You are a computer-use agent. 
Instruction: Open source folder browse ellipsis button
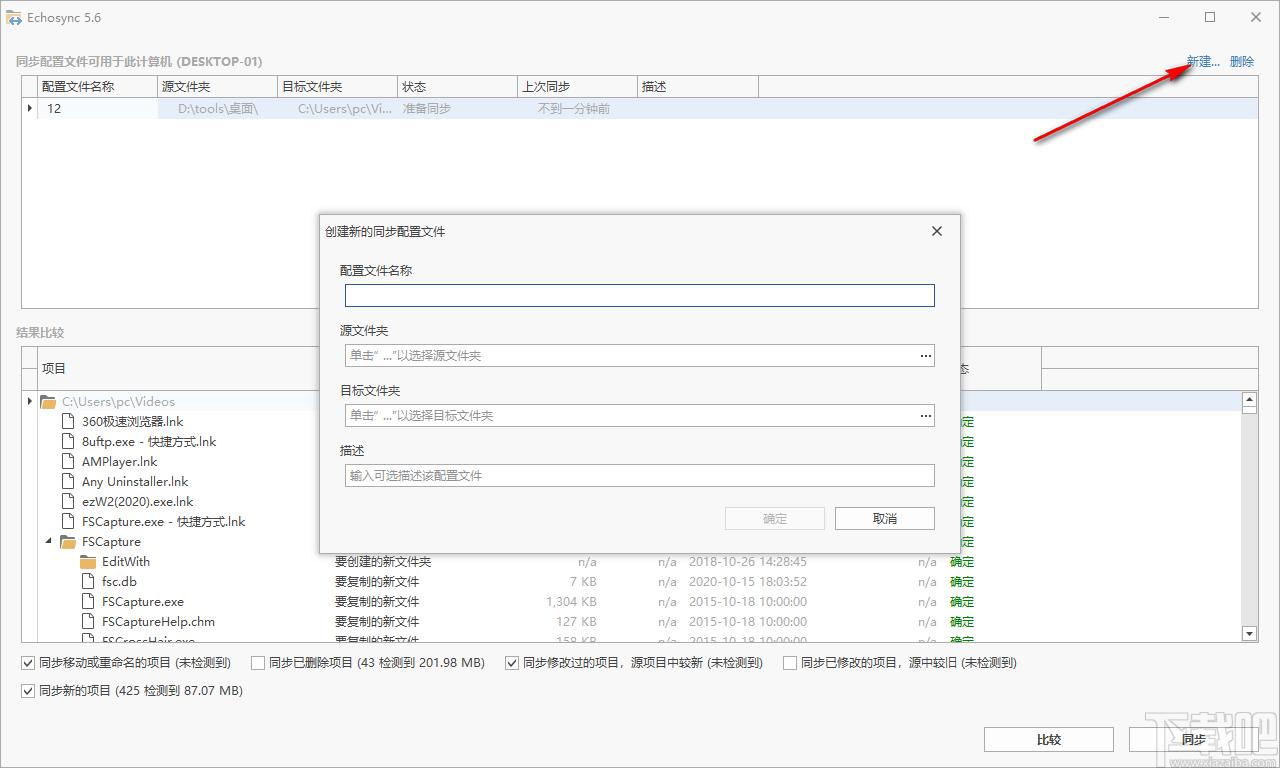(926, 355)
